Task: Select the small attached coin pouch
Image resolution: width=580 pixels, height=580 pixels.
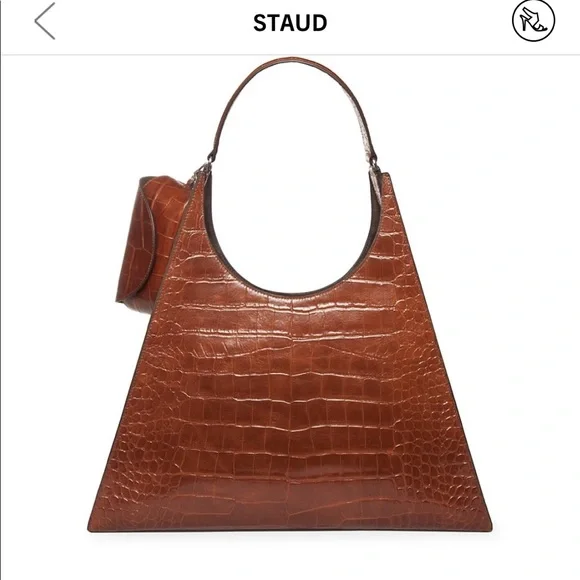Action: [x=151, y=240]
